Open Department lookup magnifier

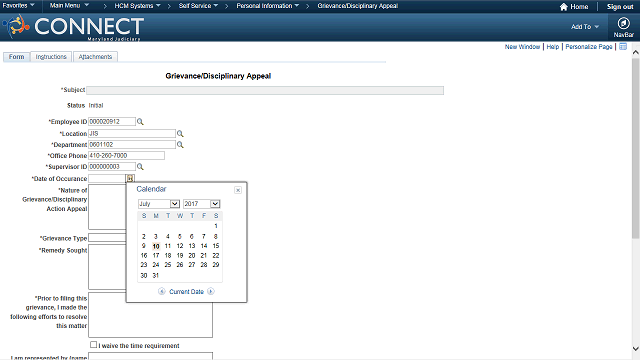(x=180, y=144)
